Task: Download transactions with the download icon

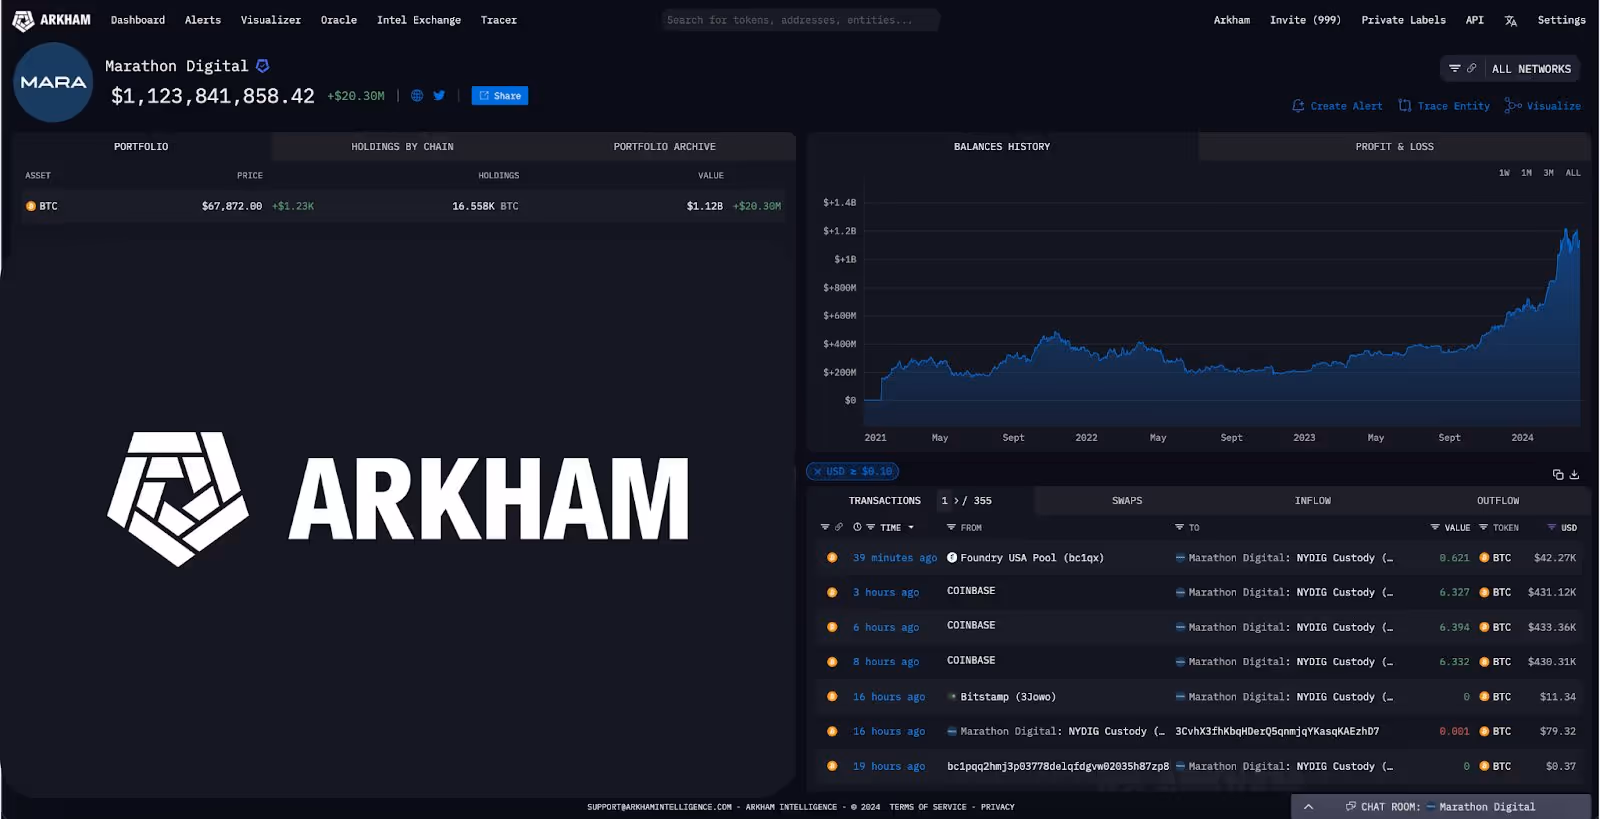Action: (x=1574, y=474)
